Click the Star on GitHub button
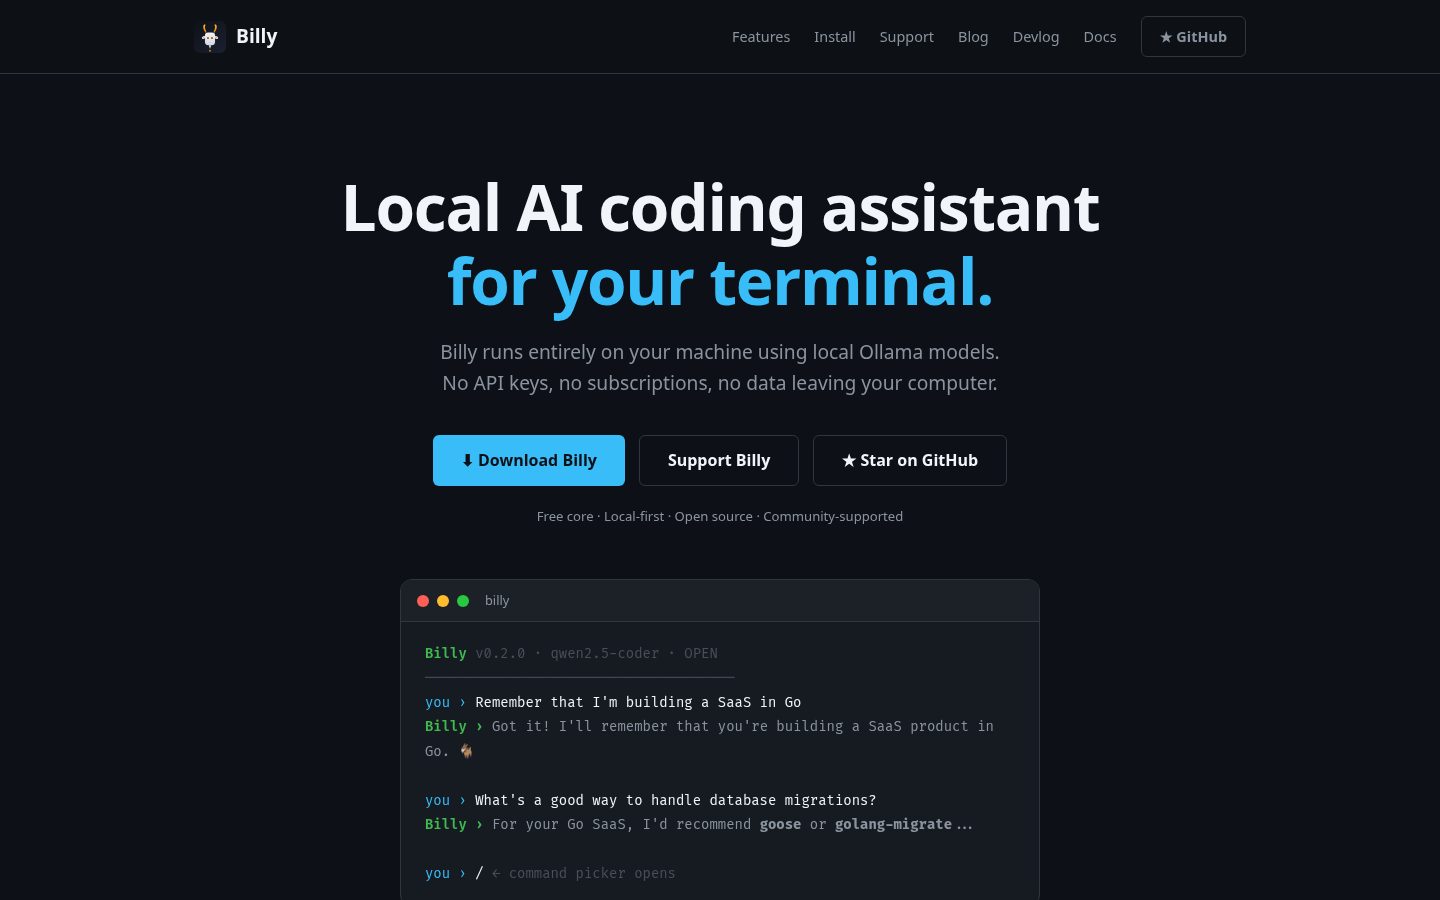Screen dimensions: 1440x900 point(910,461)
